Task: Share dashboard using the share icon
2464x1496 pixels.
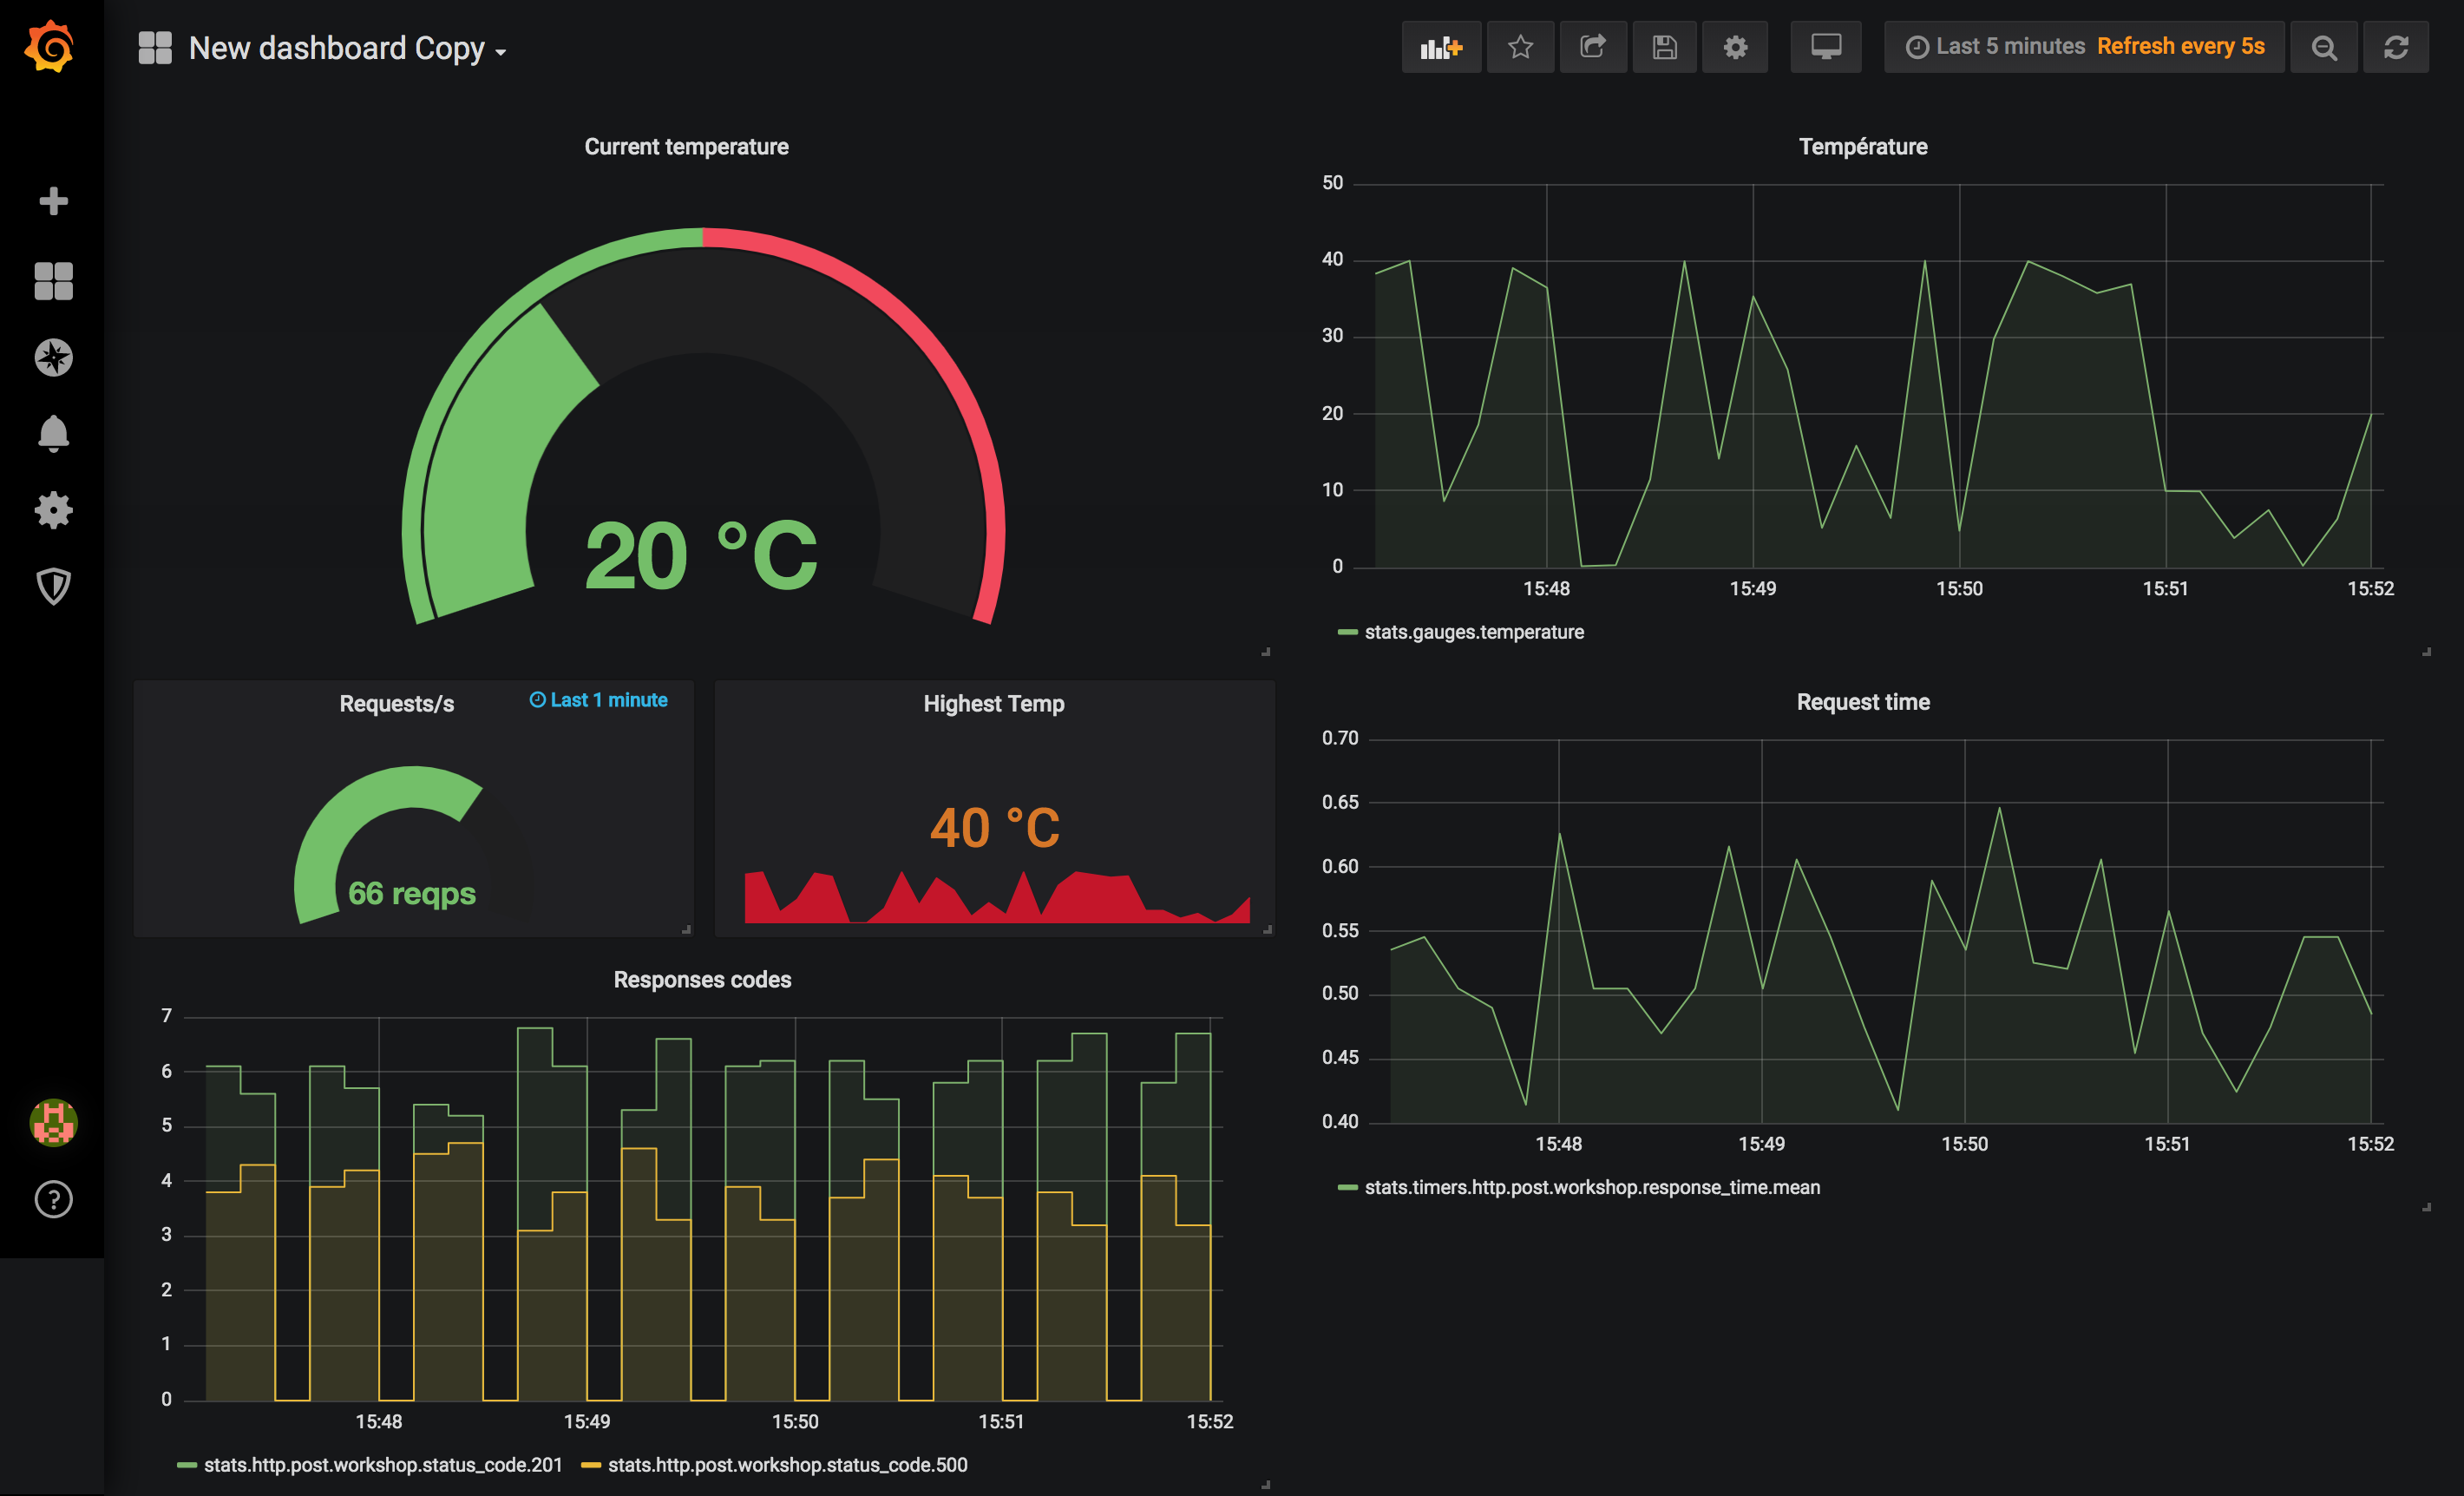Action: pyautogui.click(x=1593, y=47)
